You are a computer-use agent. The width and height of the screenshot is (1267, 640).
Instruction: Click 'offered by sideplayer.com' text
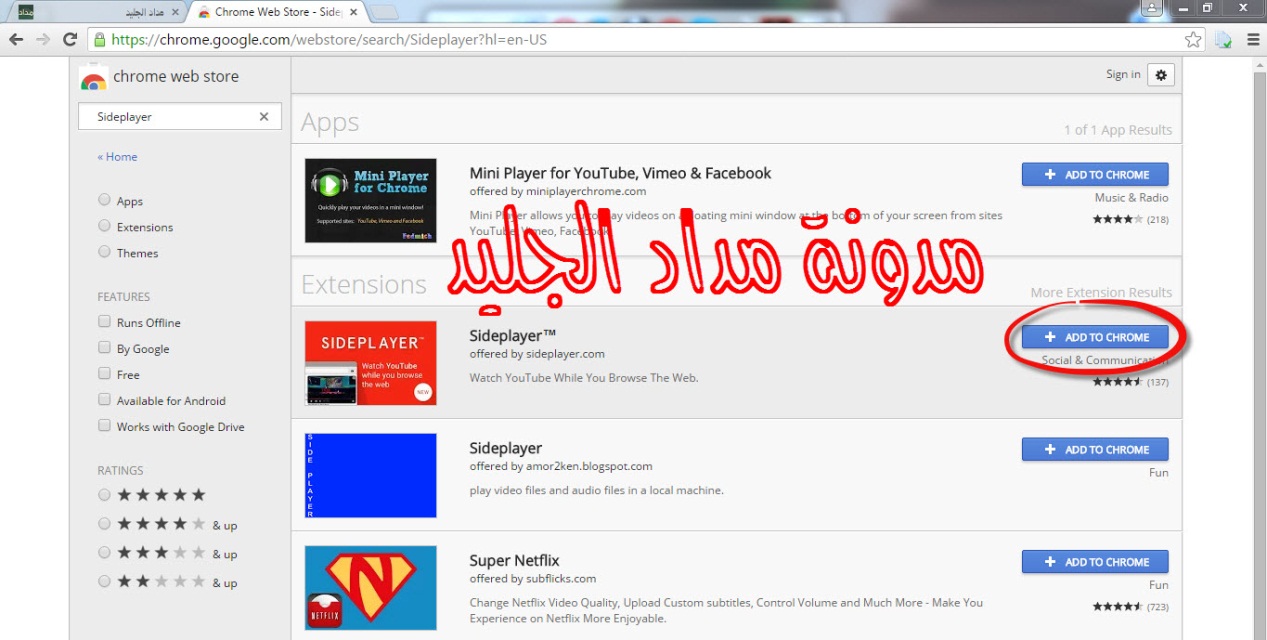(x=537, y=354)
